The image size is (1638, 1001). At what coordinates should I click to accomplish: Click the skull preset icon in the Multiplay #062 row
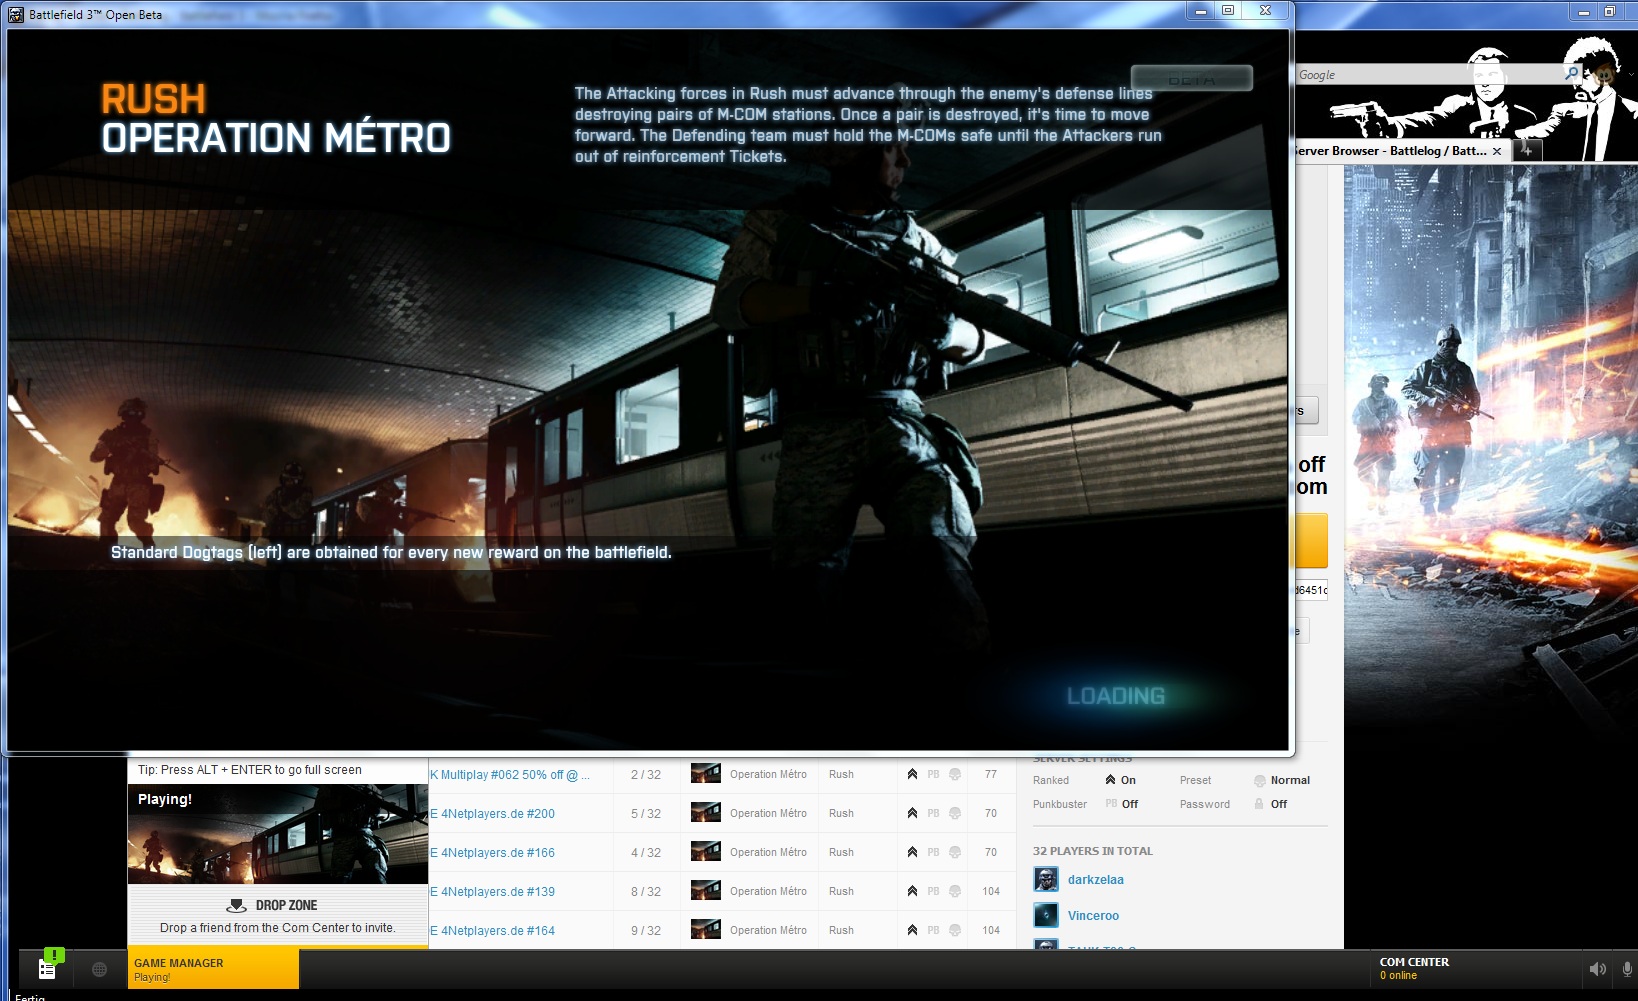[955, 774]
